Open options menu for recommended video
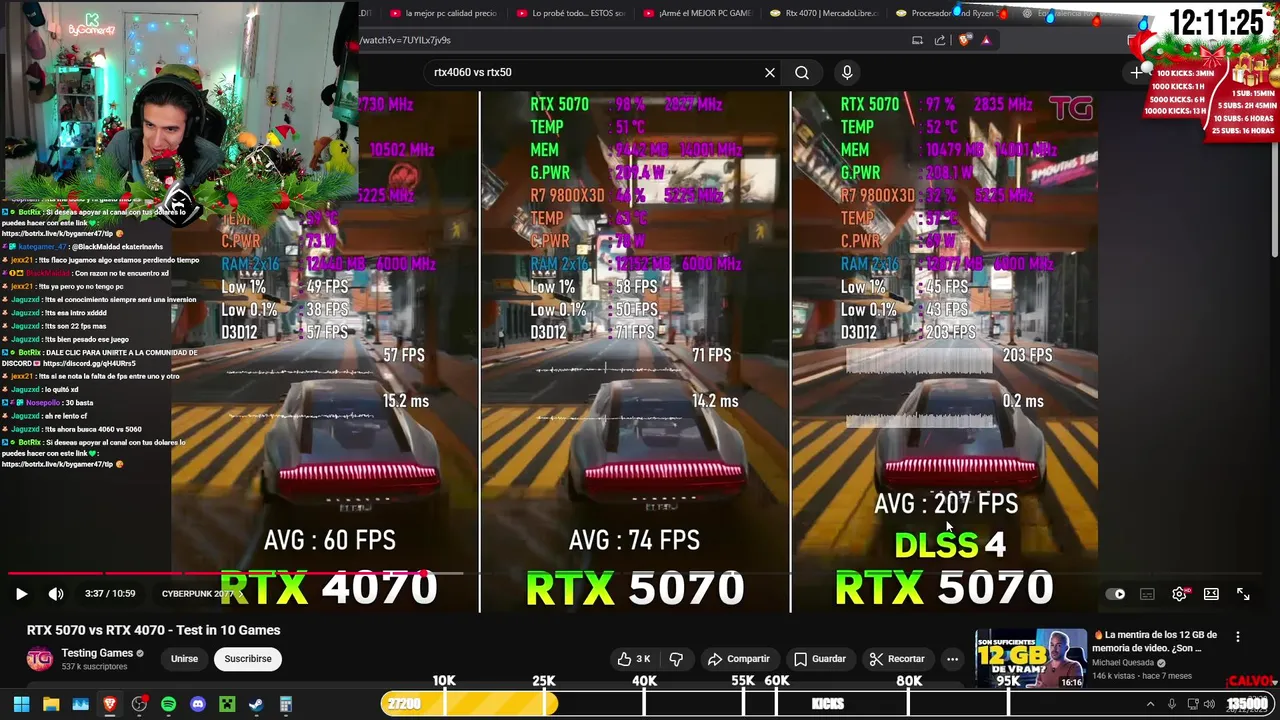 1238,637
